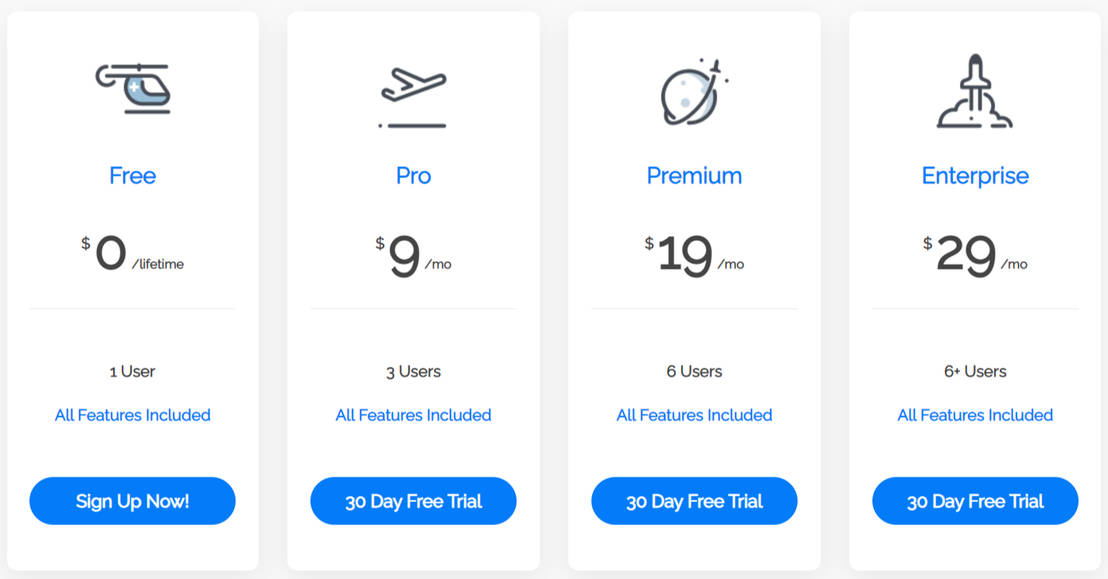1108x579 pixels.
Task: Click the planet icon on Premium plan
Action: pos(694,93)
